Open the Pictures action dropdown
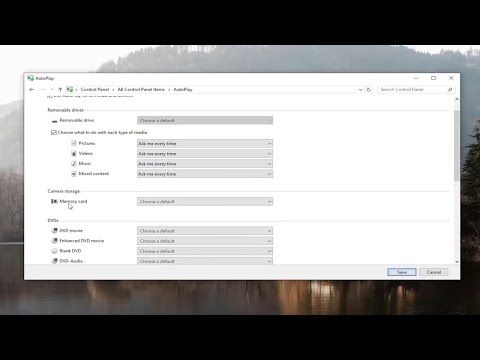The height and width of the screenshot is (360, 480). pos(205,144)
